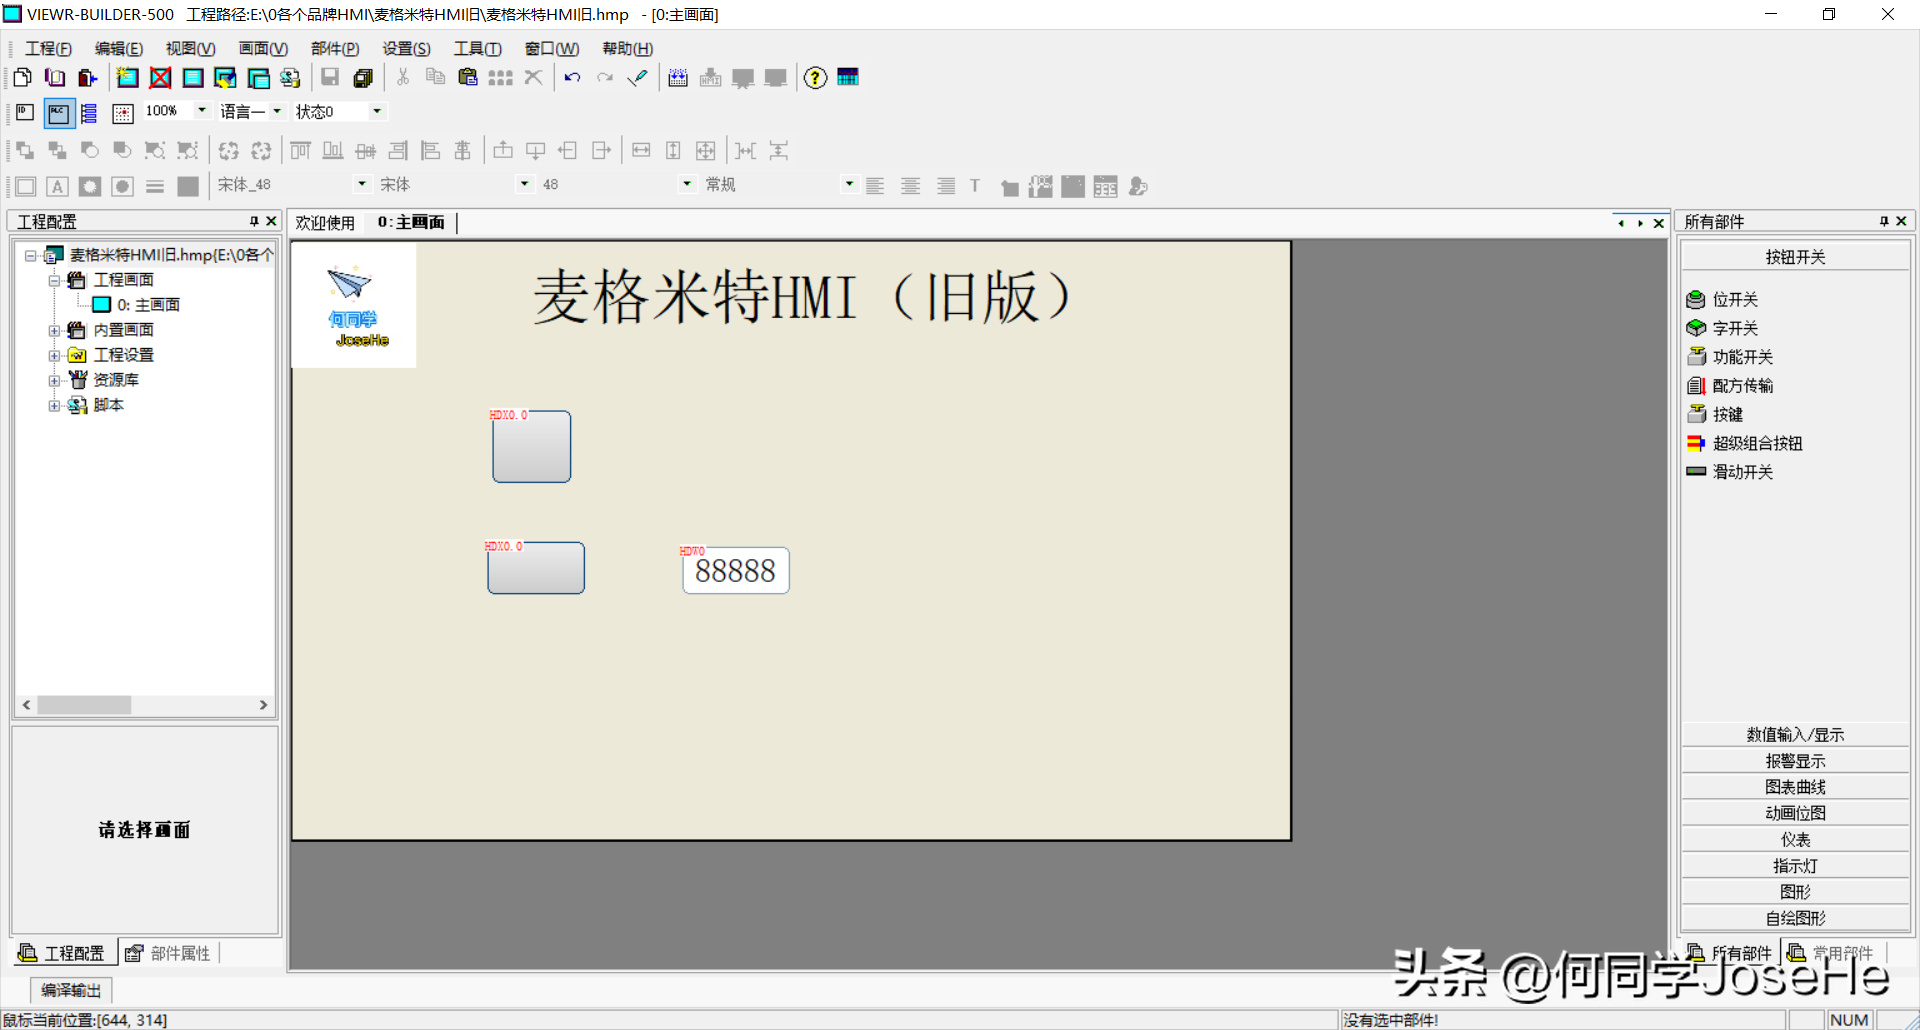Click the paste clipboard icon
Image resolution: width=1920 pixels, height=1030 pixels.
pyautogui.click(x=467, y=78)
